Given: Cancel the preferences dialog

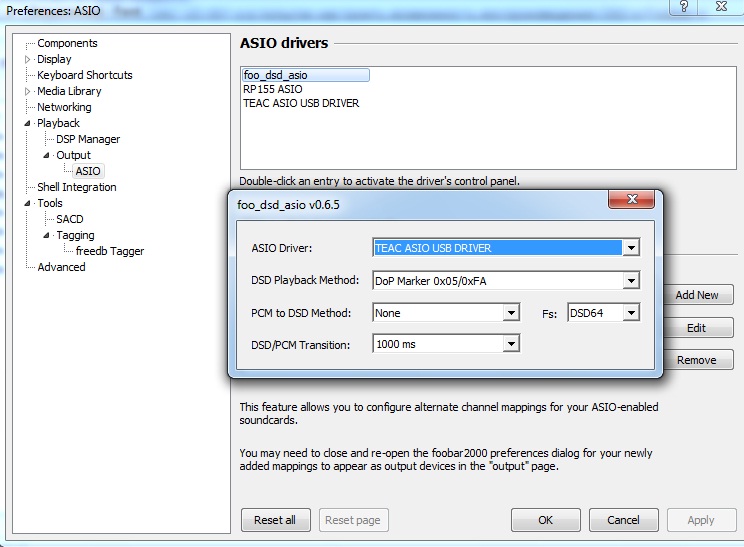Looking at the screenshot, I should [x=623, y=520].
